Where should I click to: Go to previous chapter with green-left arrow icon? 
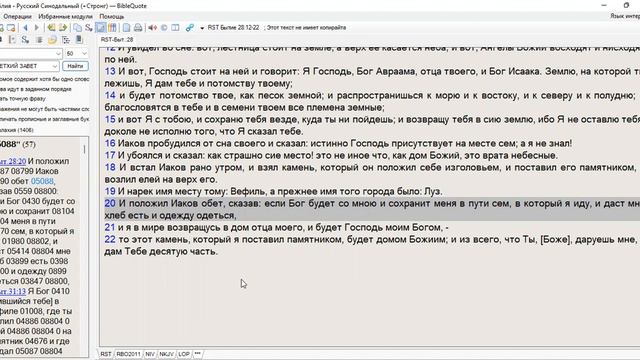(51, 28)
